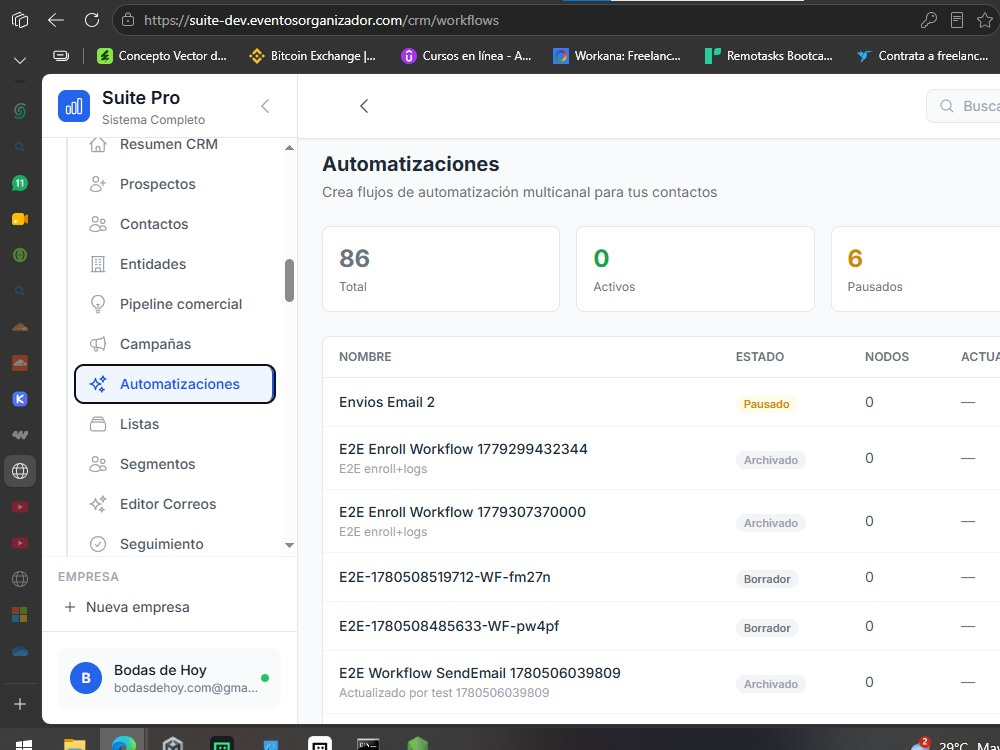Open the Pipeline comercial menu item
Image resolution: width=1000 pixels, height=750 pixels.
click(x=175, y=304)
